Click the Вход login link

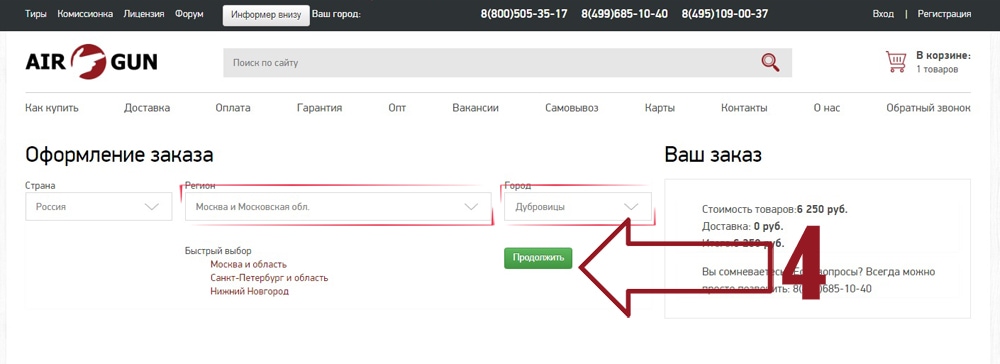click(x=883, y=14)
